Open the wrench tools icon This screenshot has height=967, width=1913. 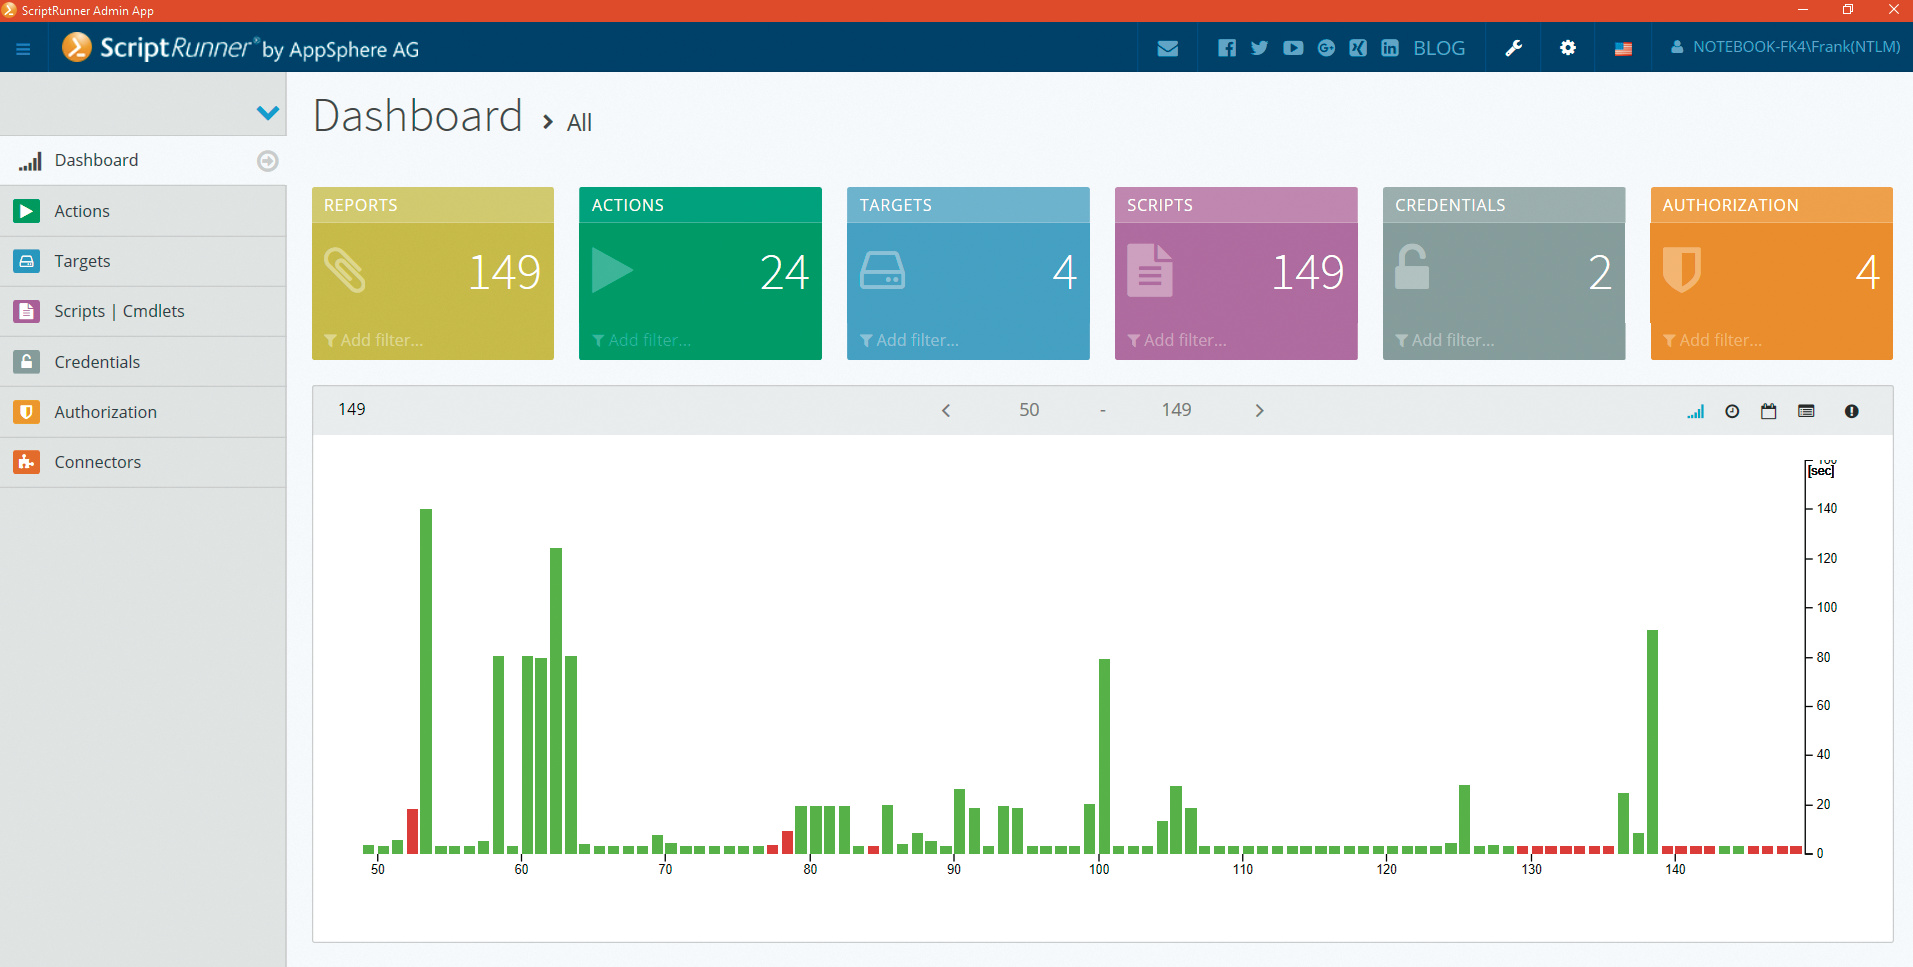tap(1514, 48)
